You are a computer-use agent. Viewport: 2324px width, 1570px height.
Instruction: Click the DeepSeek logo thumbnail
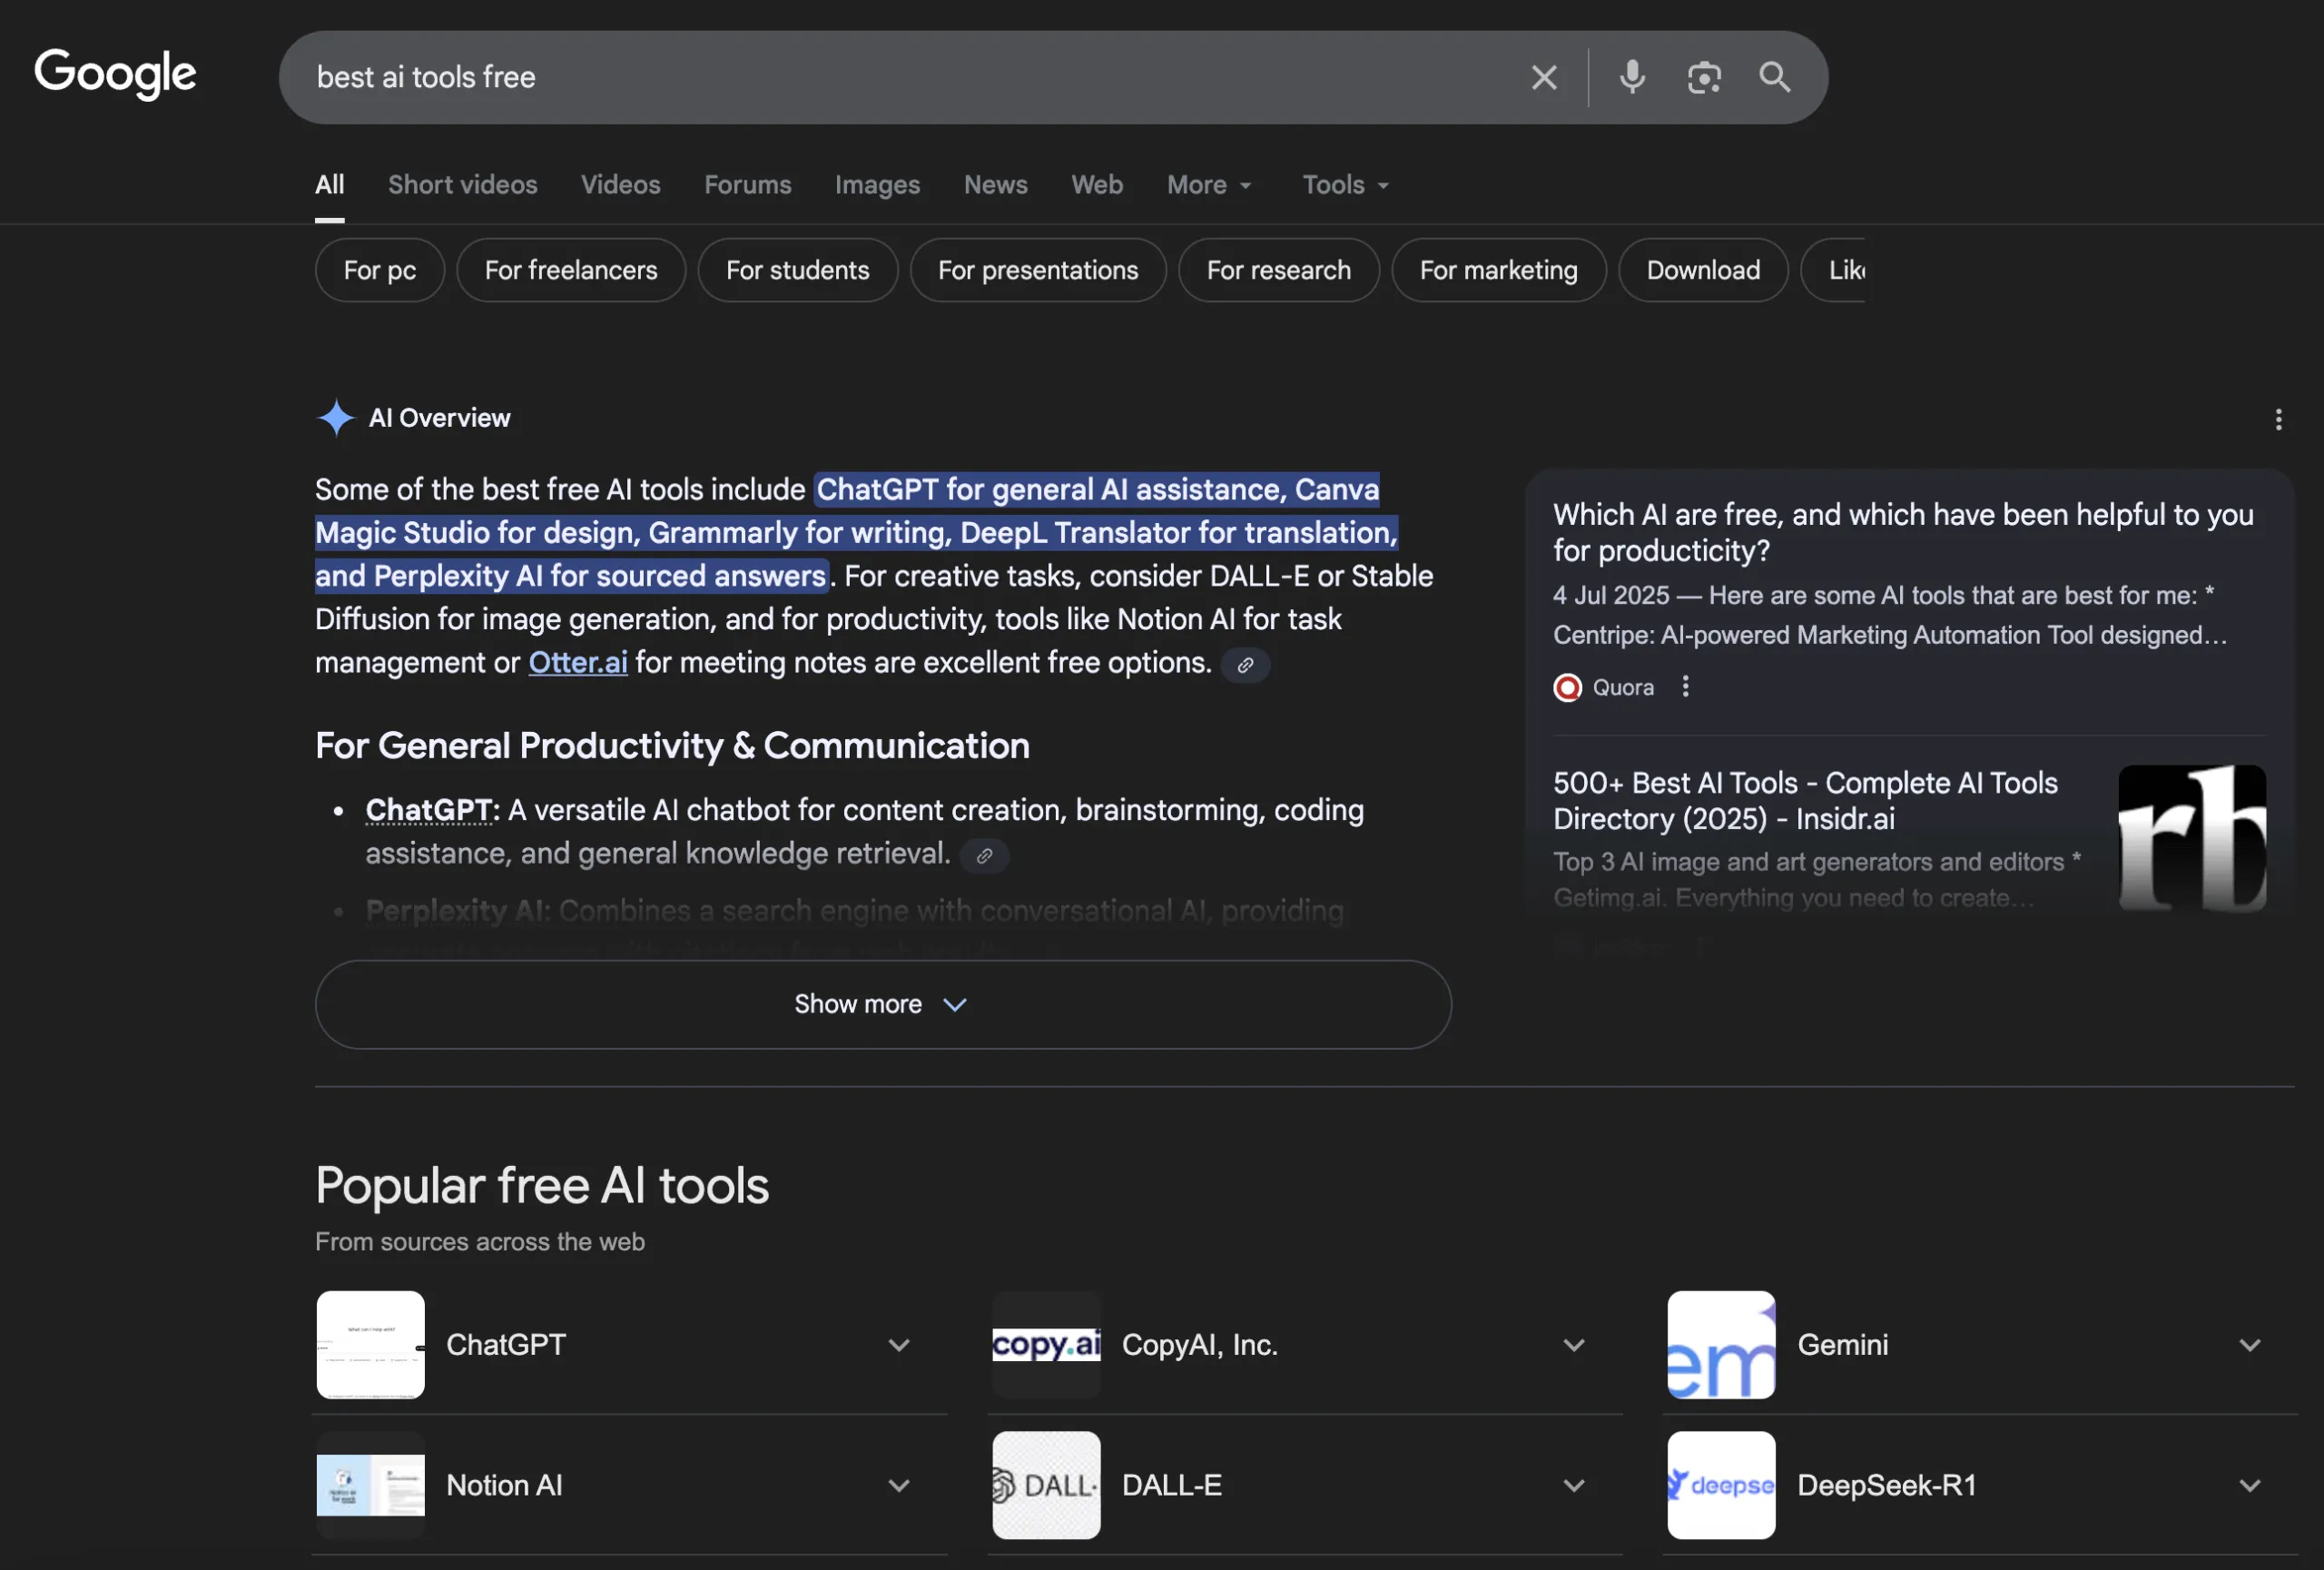pyautogui.click(x=1721, y=1485)
